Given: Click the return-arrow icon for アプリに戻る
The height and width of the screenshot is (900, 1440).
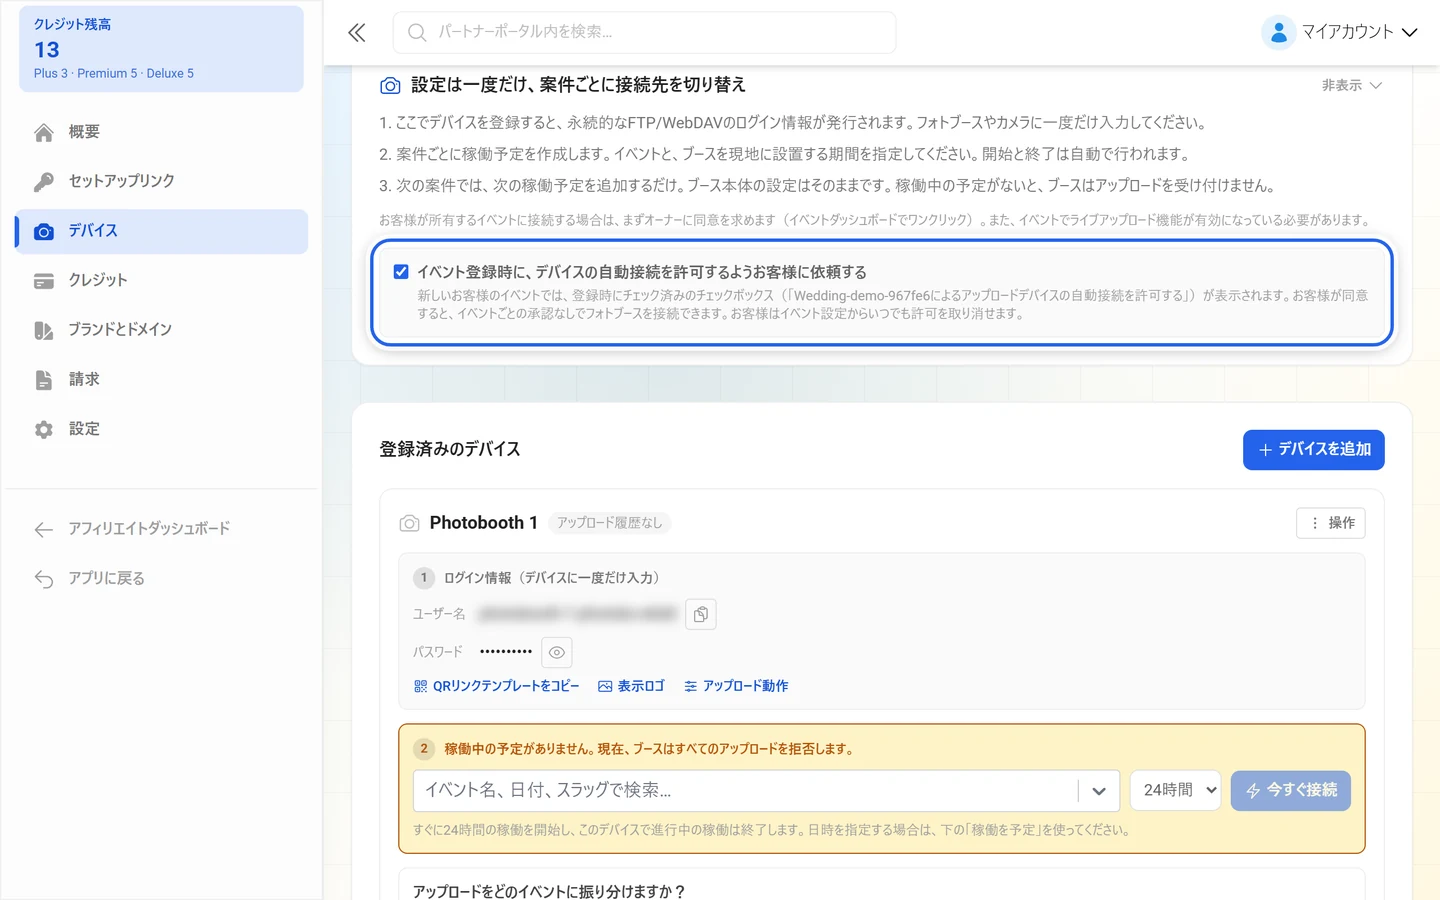Looking at the screenshot, I should click(x=44, y=579).
